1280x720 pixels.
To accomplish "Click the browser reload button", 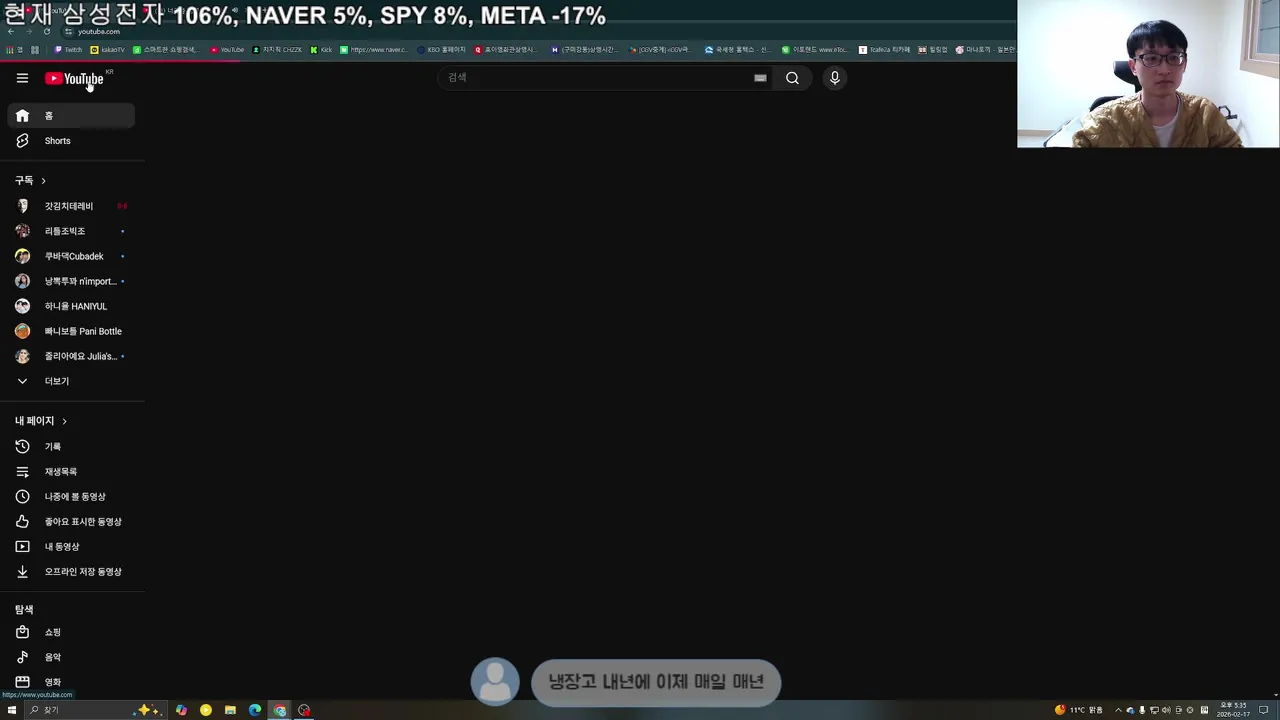I will pos(46,31).
